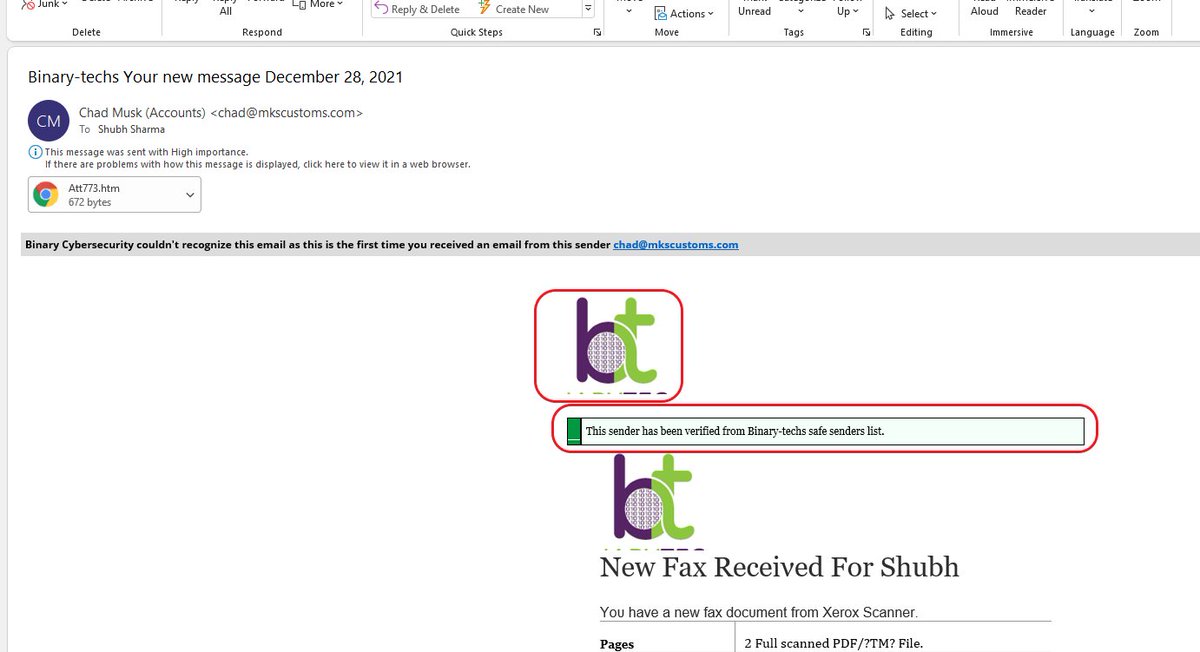Click the email subject line text
Viewport: 1200px width, 652px height.
215,76
